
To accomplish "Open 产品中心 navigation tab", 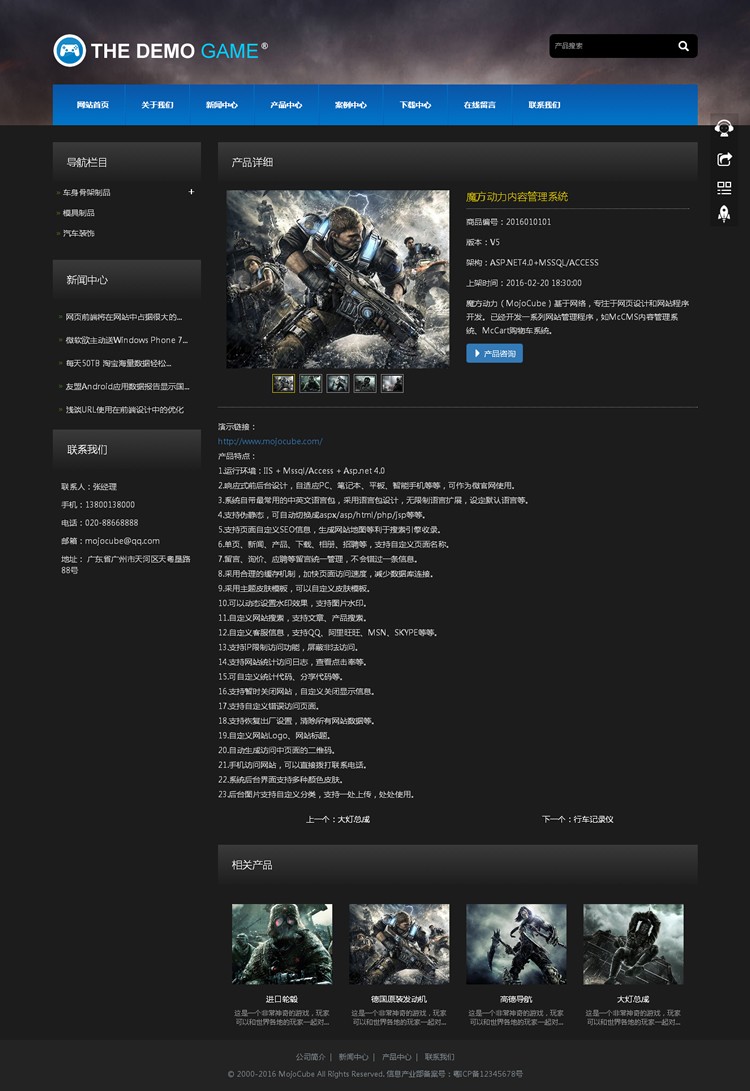I will coord(286,105).
